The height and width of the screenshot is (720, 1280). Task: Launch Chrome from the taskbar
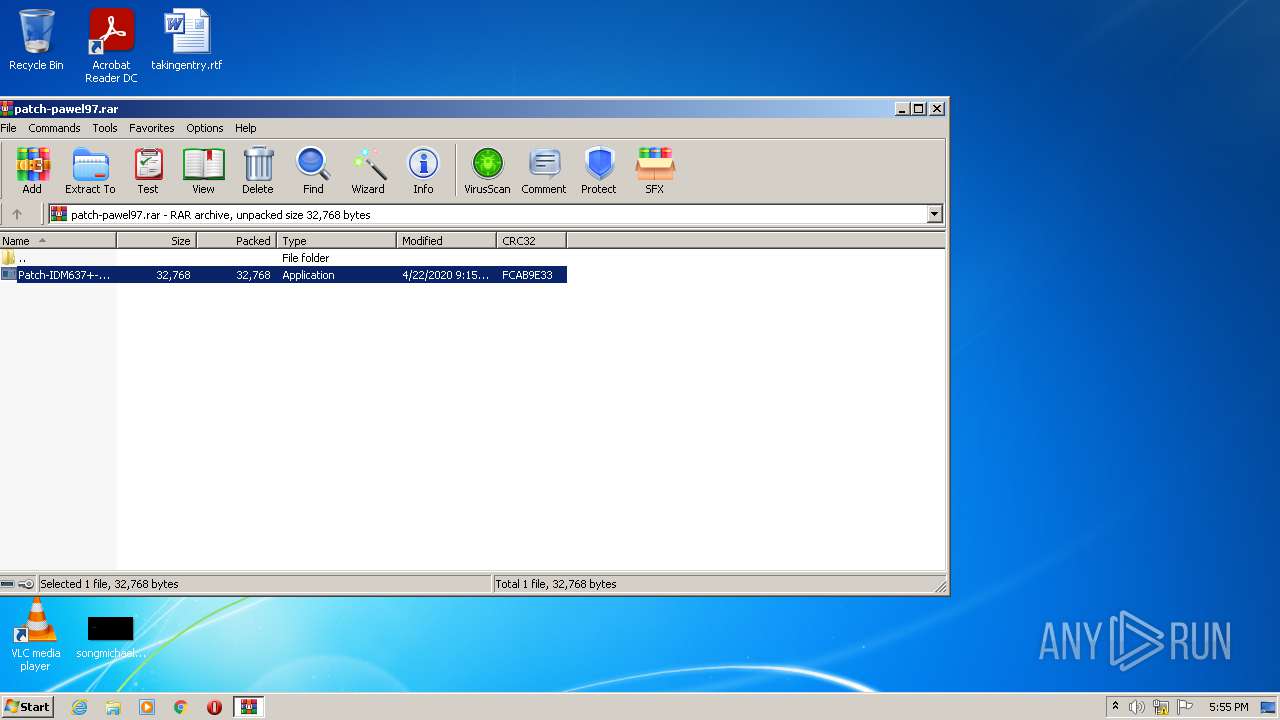coord(181,707)
